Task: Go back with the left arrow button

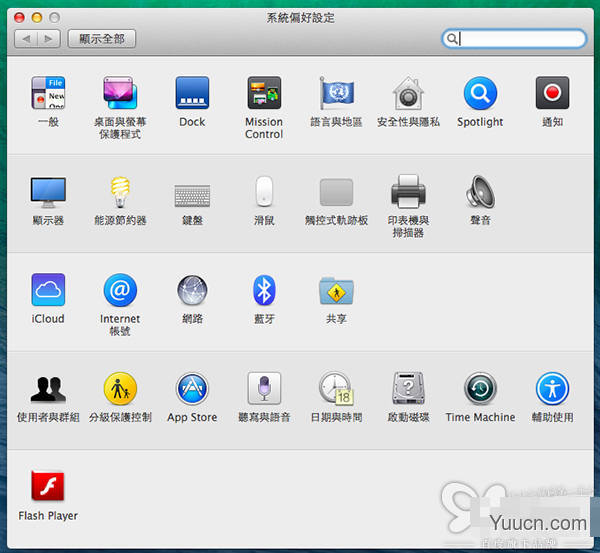Action: (26, 39)
